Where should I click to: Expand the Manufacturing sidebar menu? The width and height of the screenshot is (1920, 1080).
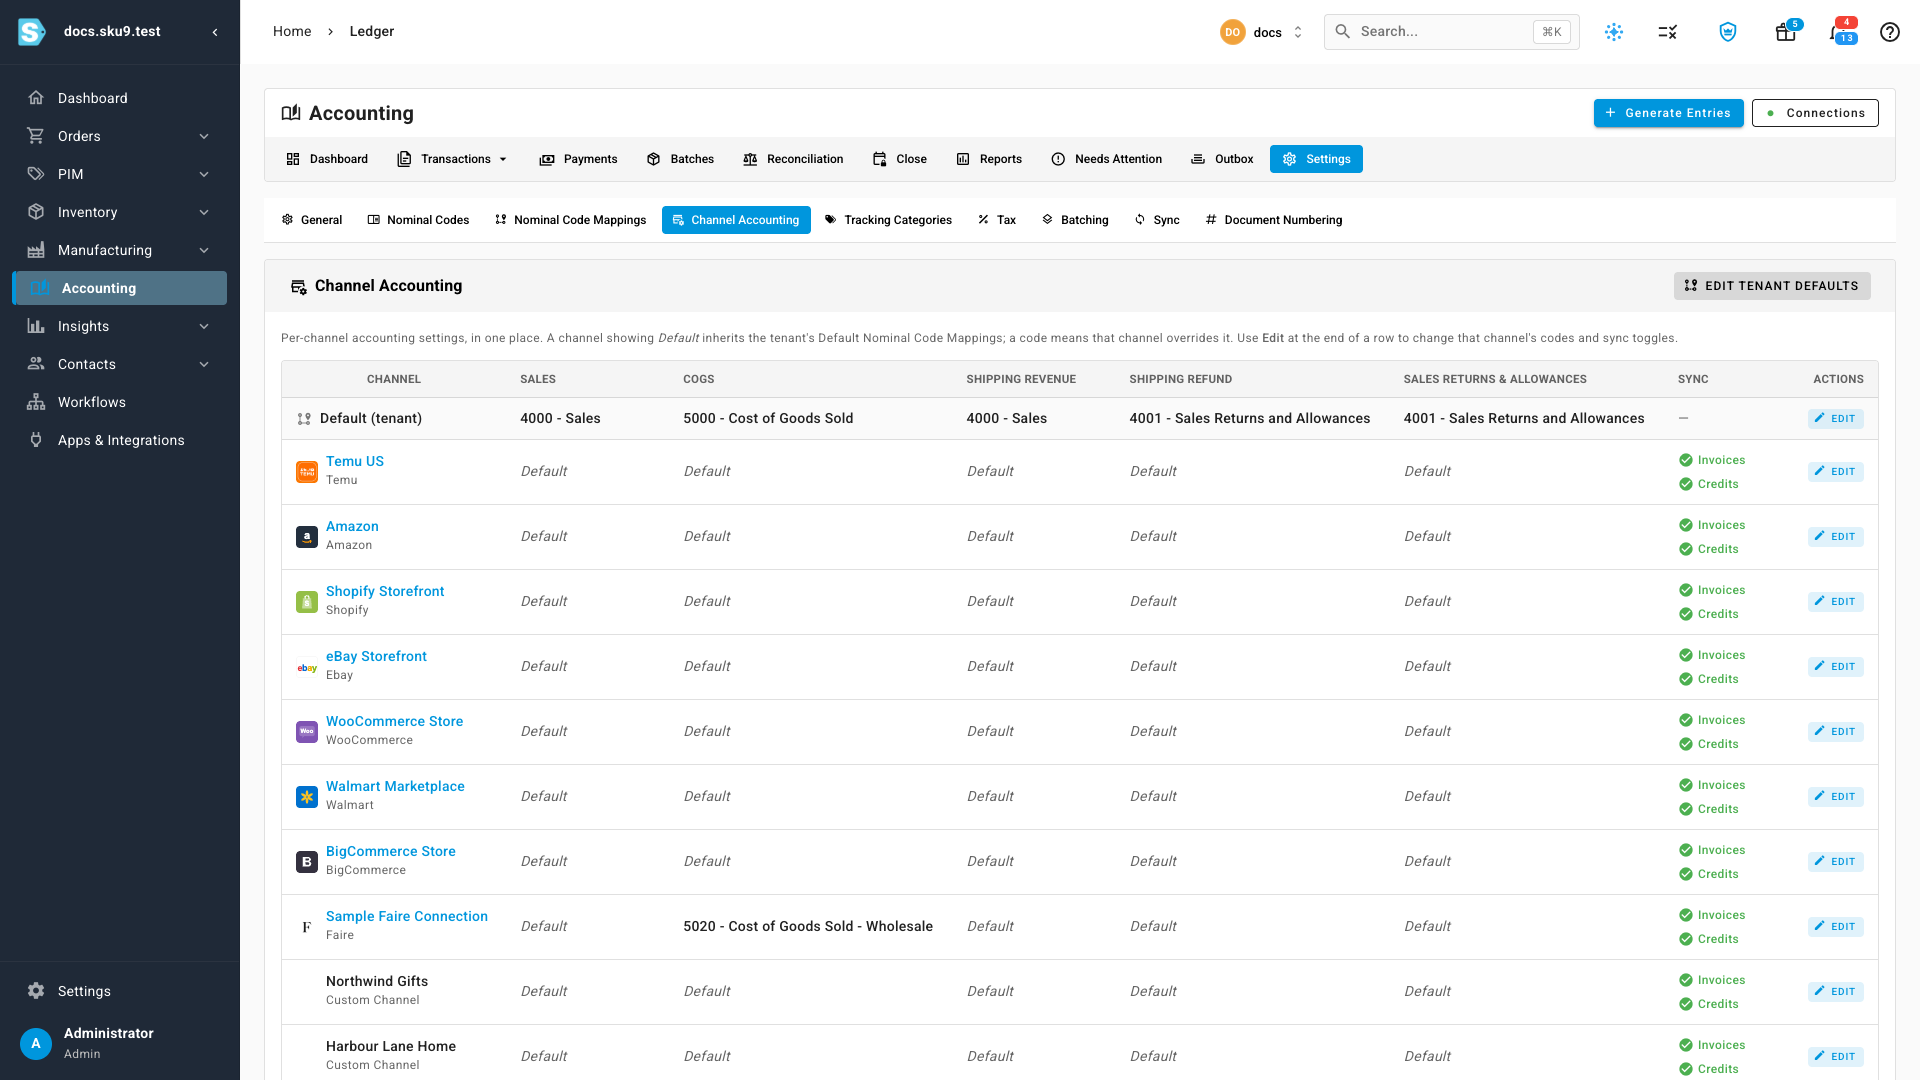coord(120,250)
